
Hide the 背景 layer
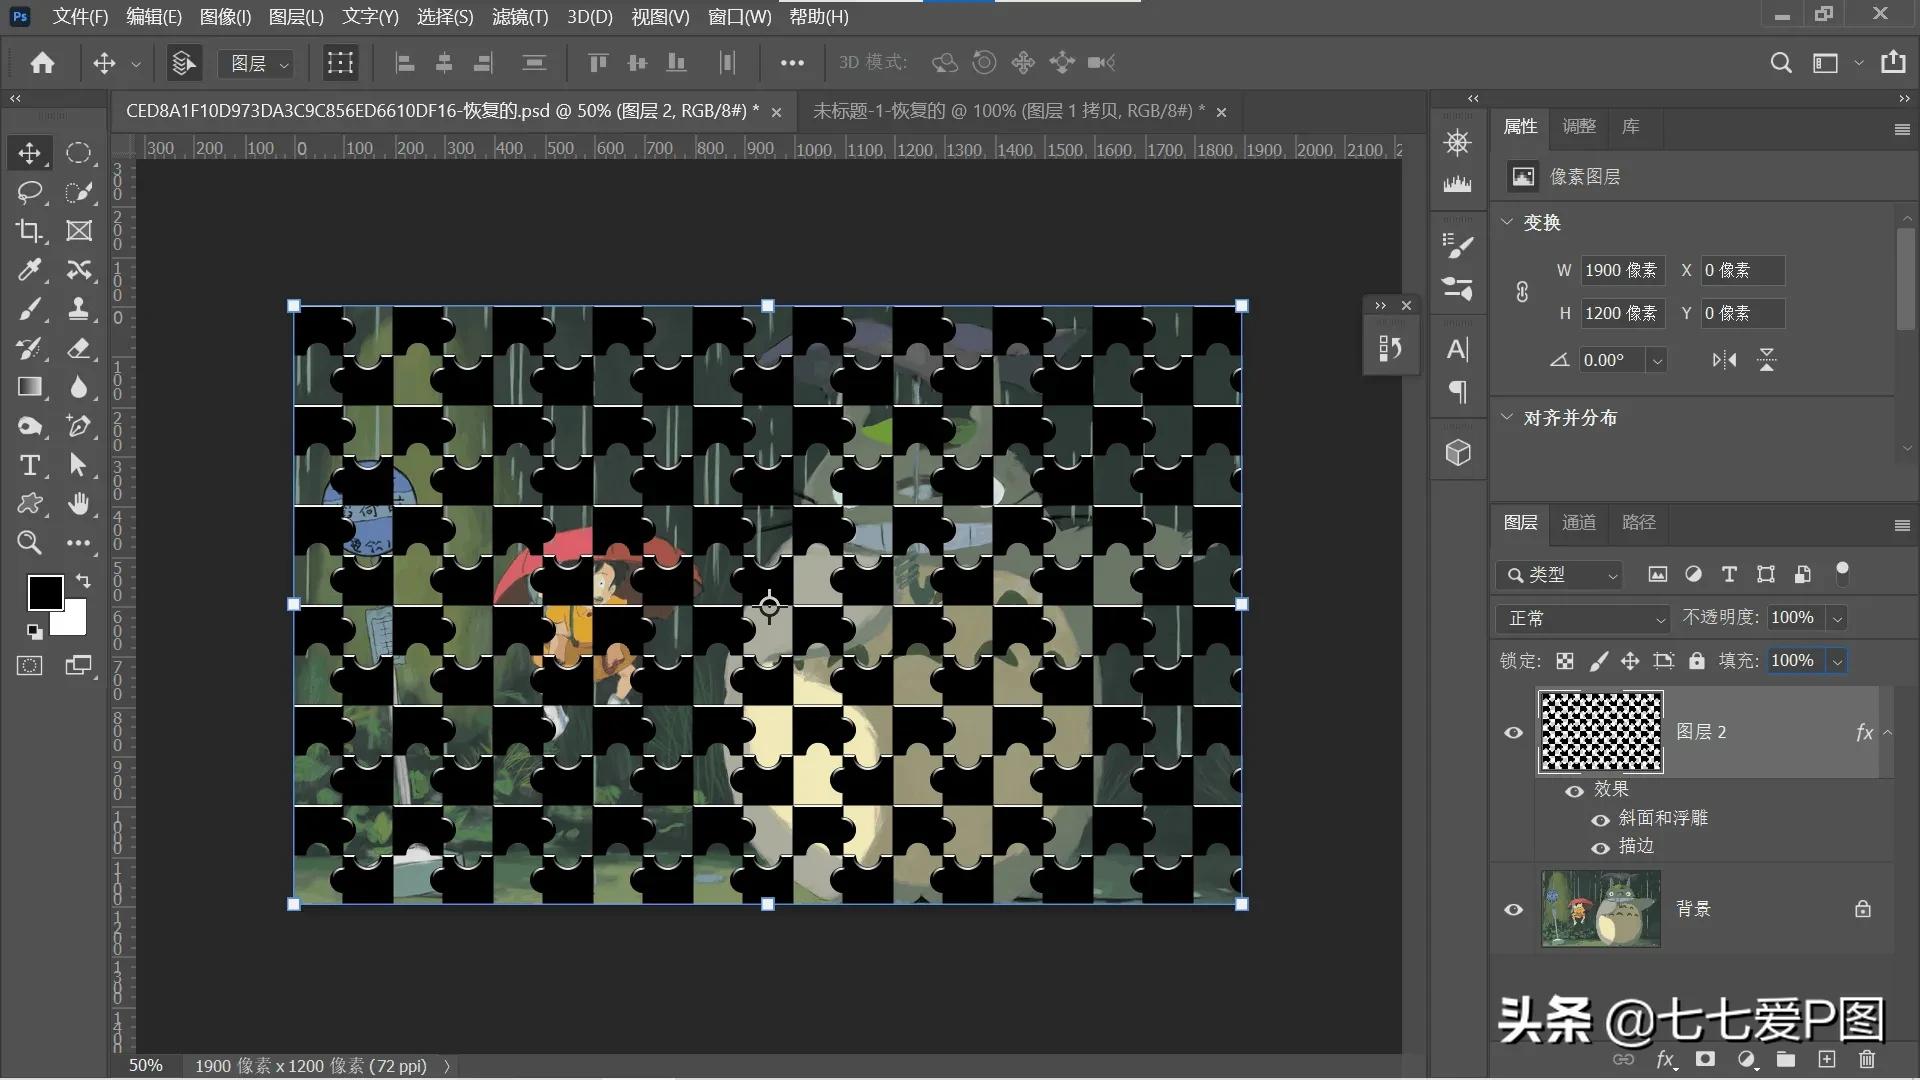pyautogui.click(x=1513, y=909)
